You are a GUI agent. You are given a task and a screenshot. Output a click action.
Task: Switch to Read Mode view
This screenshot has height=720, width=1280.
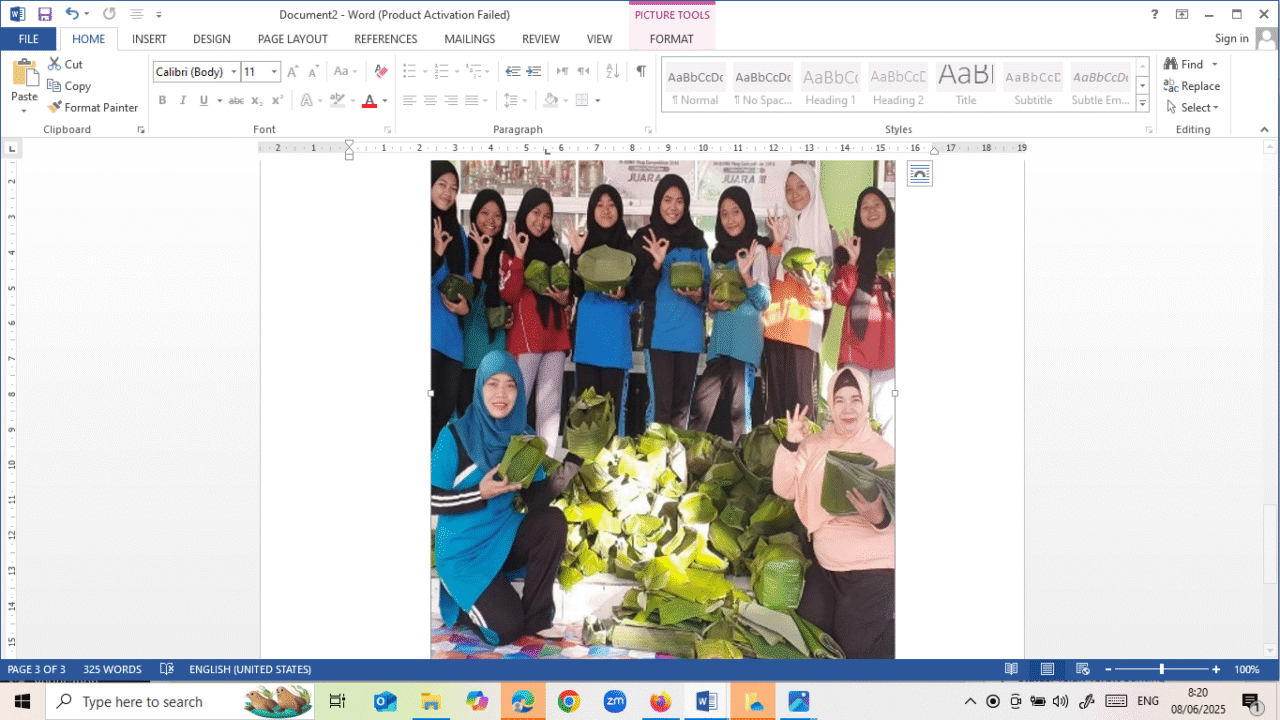click(x=1011, y=669)
